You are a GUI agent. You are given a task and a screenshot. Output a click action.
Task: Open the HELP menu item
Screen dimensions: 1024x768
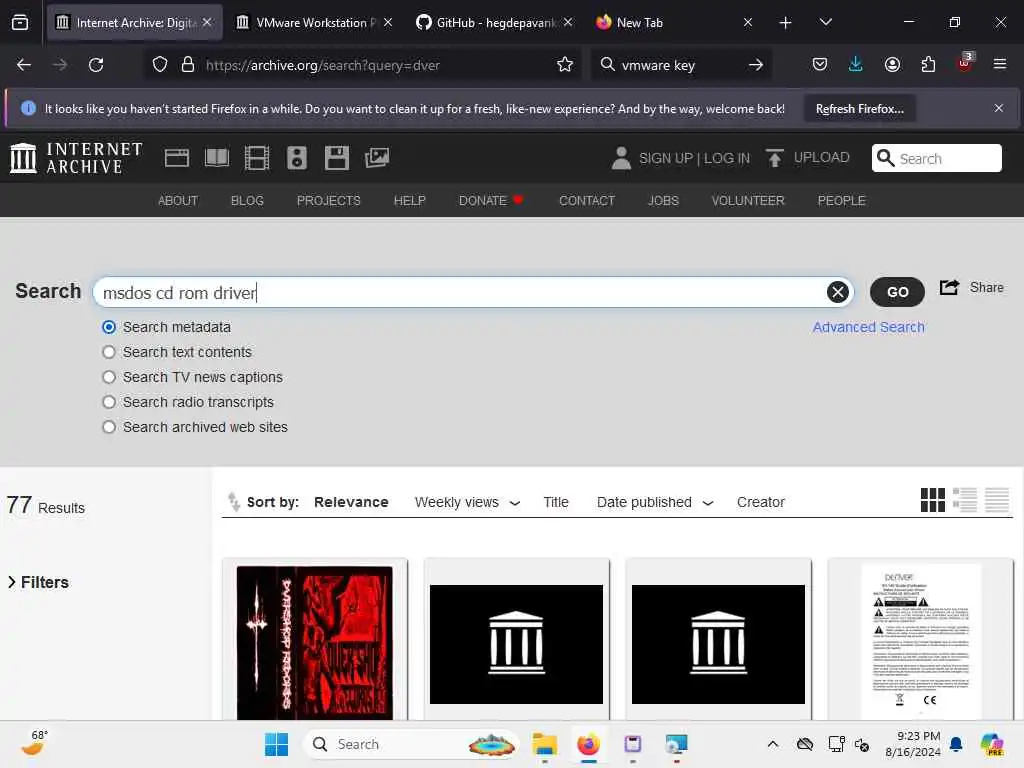(409, 200)
